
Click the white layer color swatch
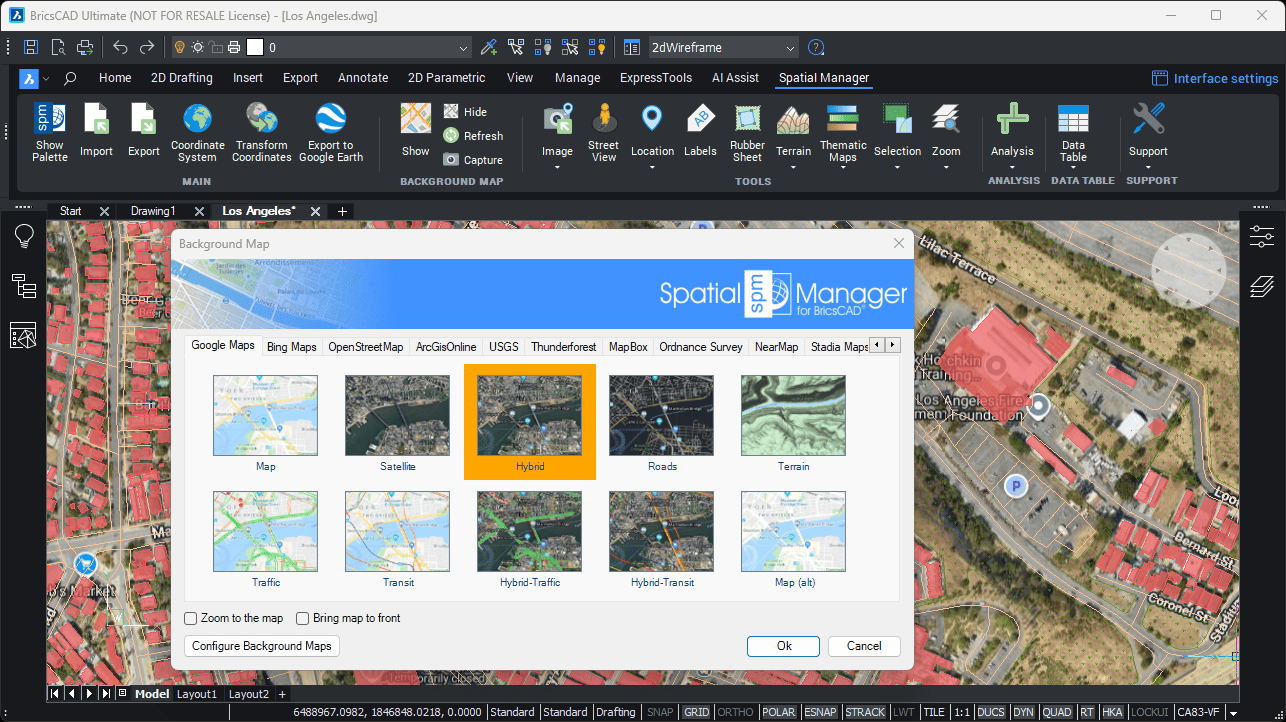point(255,47)
